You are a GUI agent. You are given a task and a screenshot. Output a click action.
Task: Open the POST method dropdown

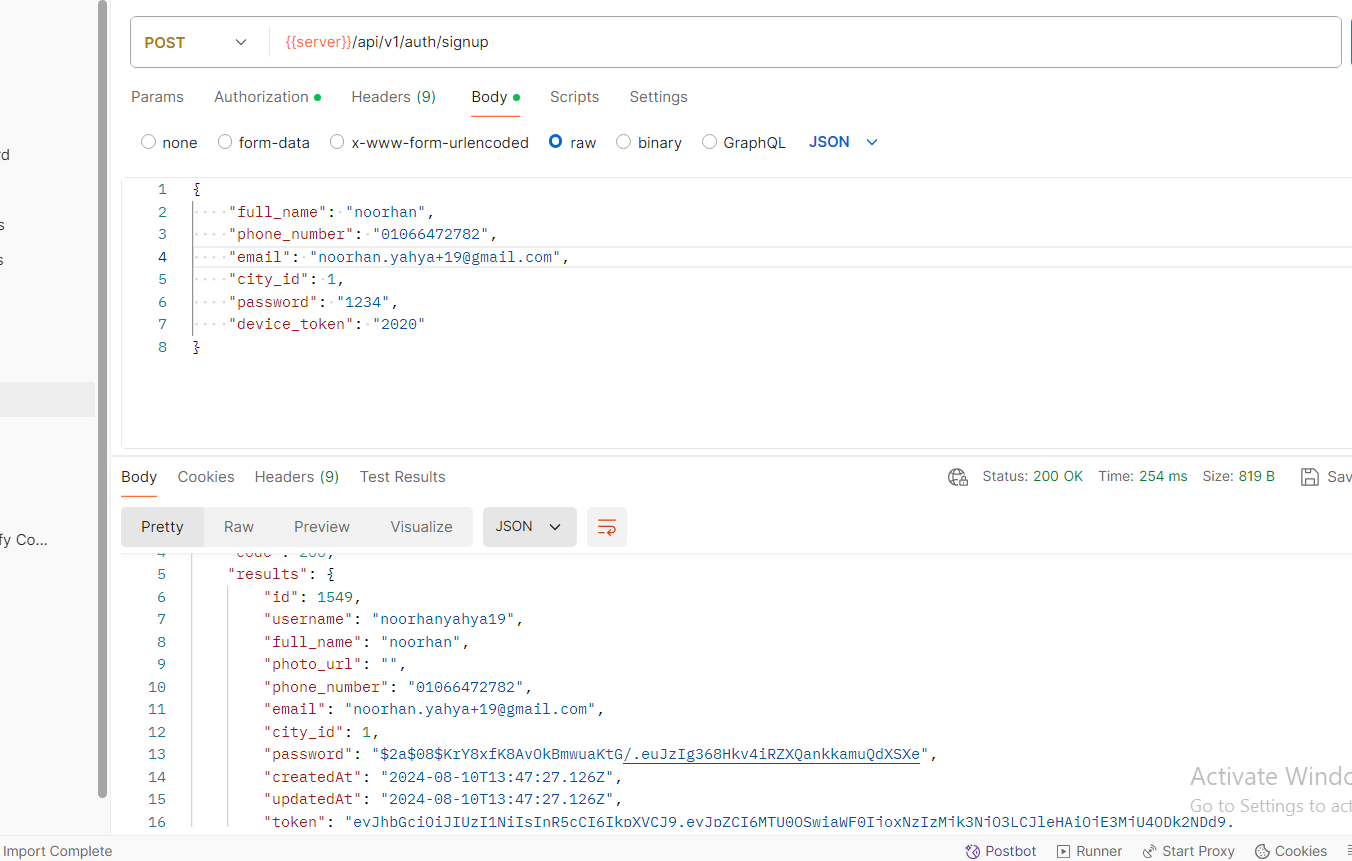point(196,42)
